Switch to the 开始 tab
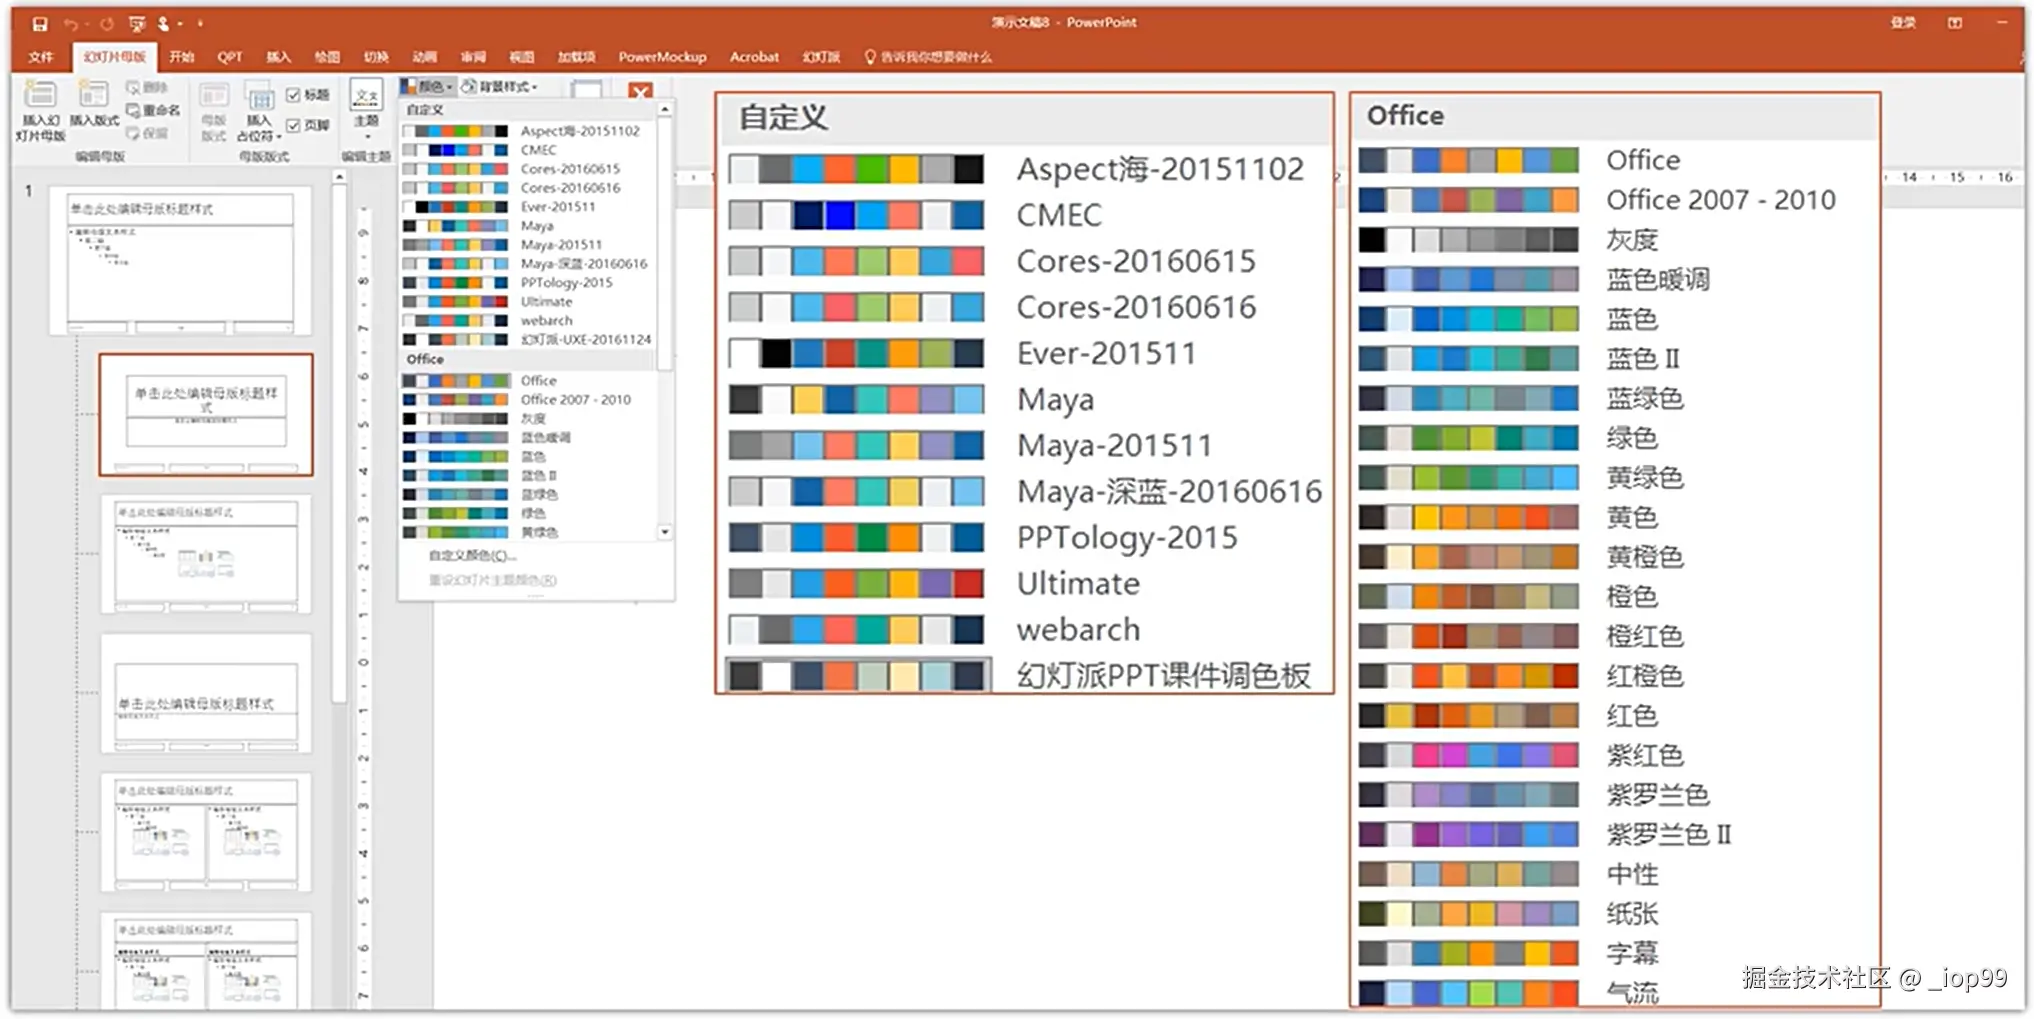The height and width of the screenshot is (1019, 2034). (182, 57)
